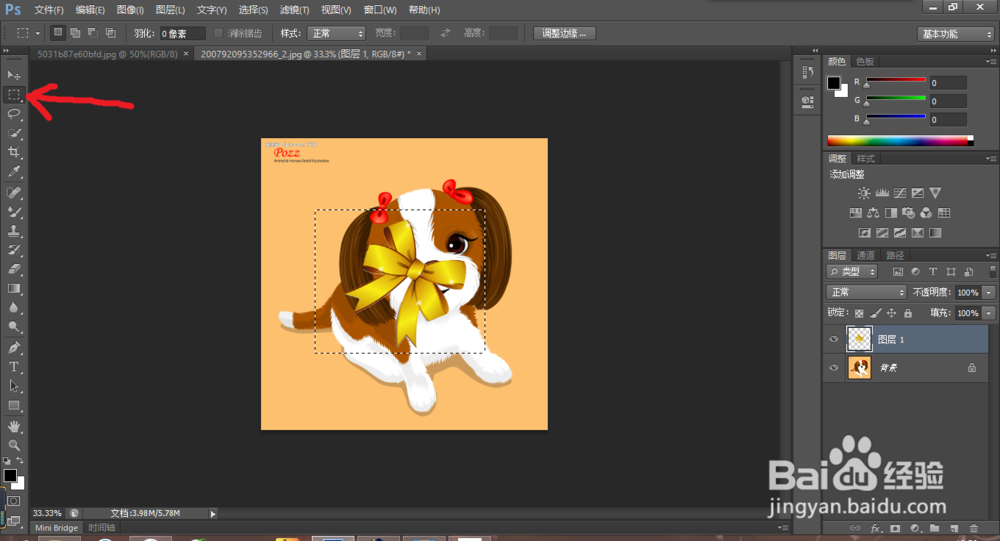Add a Channel Mixer adjustment
This screenshot has width=1000, height=541.
click(x=926, y=213)
